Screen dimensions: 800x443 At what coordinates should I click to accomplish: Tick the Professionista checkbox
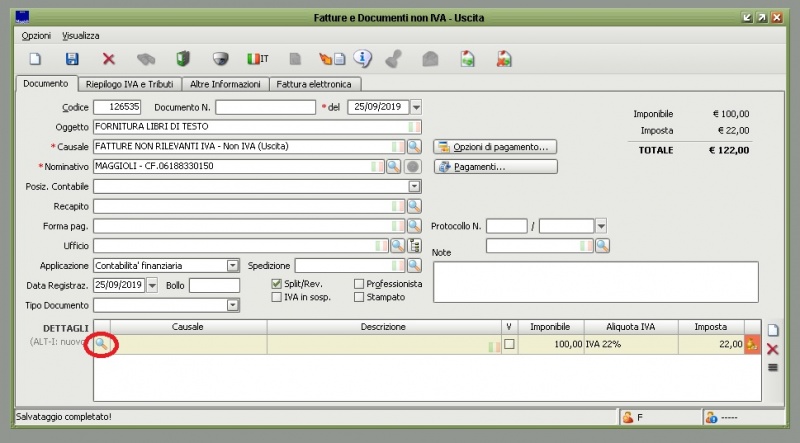(359, 284)
